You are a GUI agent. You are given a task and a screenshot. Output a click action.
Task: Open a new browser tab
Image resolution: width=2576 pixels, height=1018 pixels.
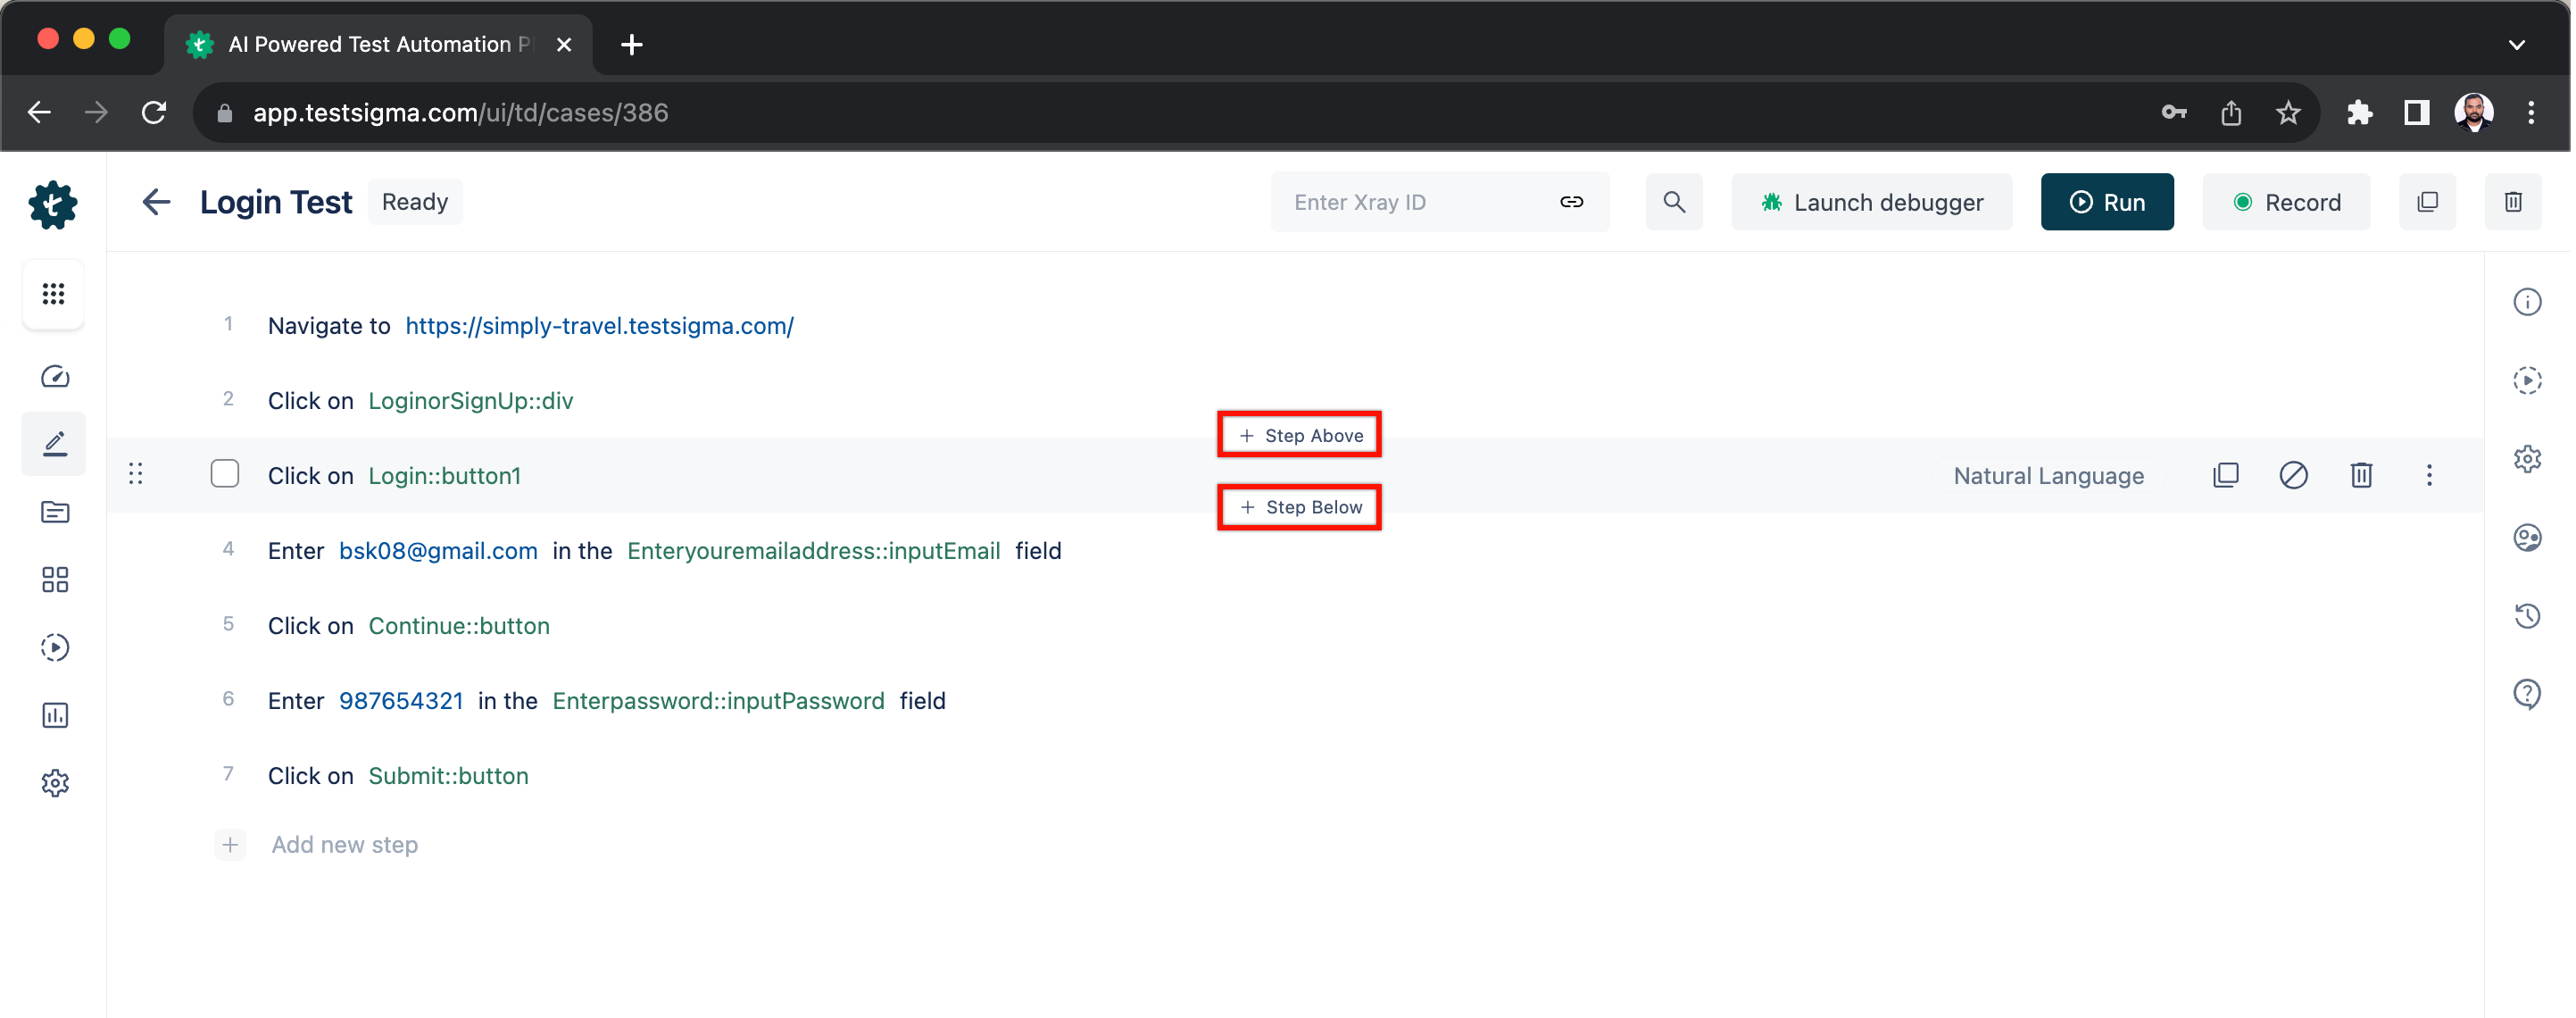633,45
